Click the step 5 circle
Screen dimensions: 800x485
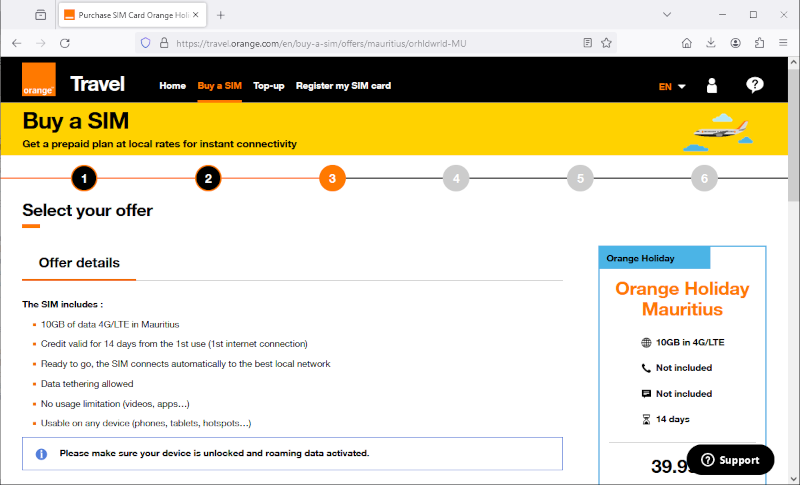(x=580, y=178)
